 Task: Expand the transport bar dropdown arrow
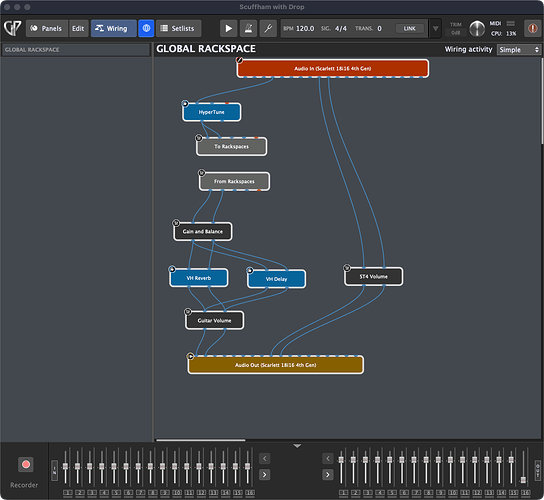[435, 28]
